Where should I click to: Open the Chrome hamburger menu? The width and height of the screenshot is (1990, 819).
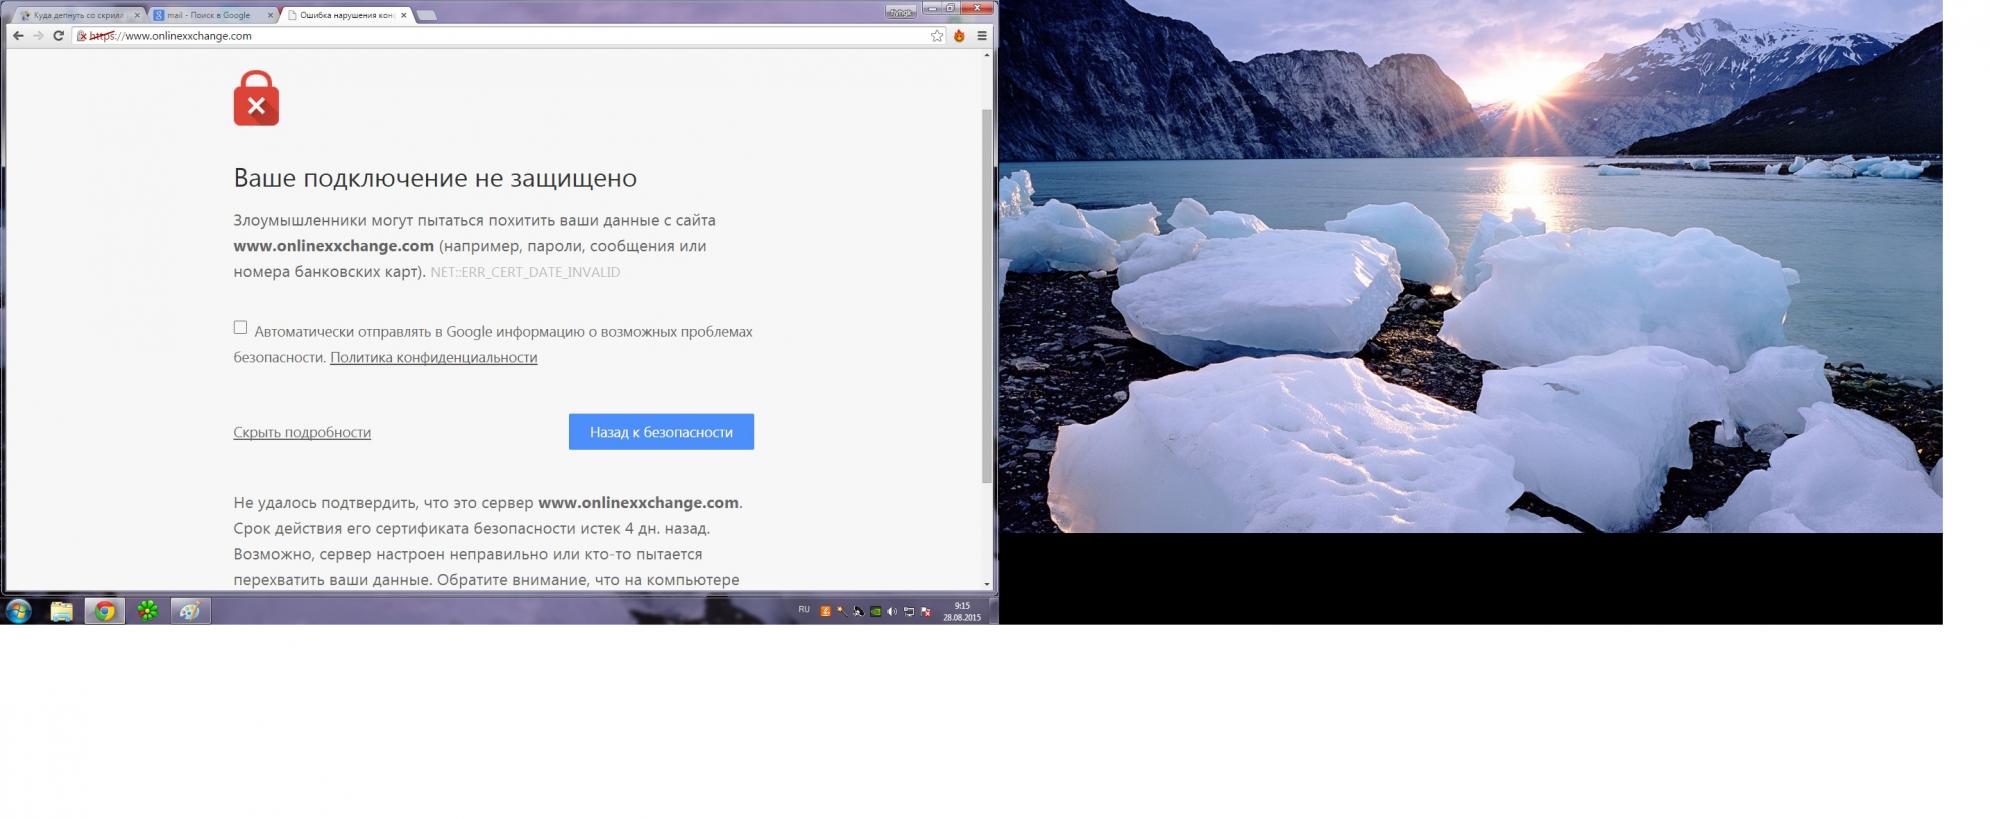[982, 36]
